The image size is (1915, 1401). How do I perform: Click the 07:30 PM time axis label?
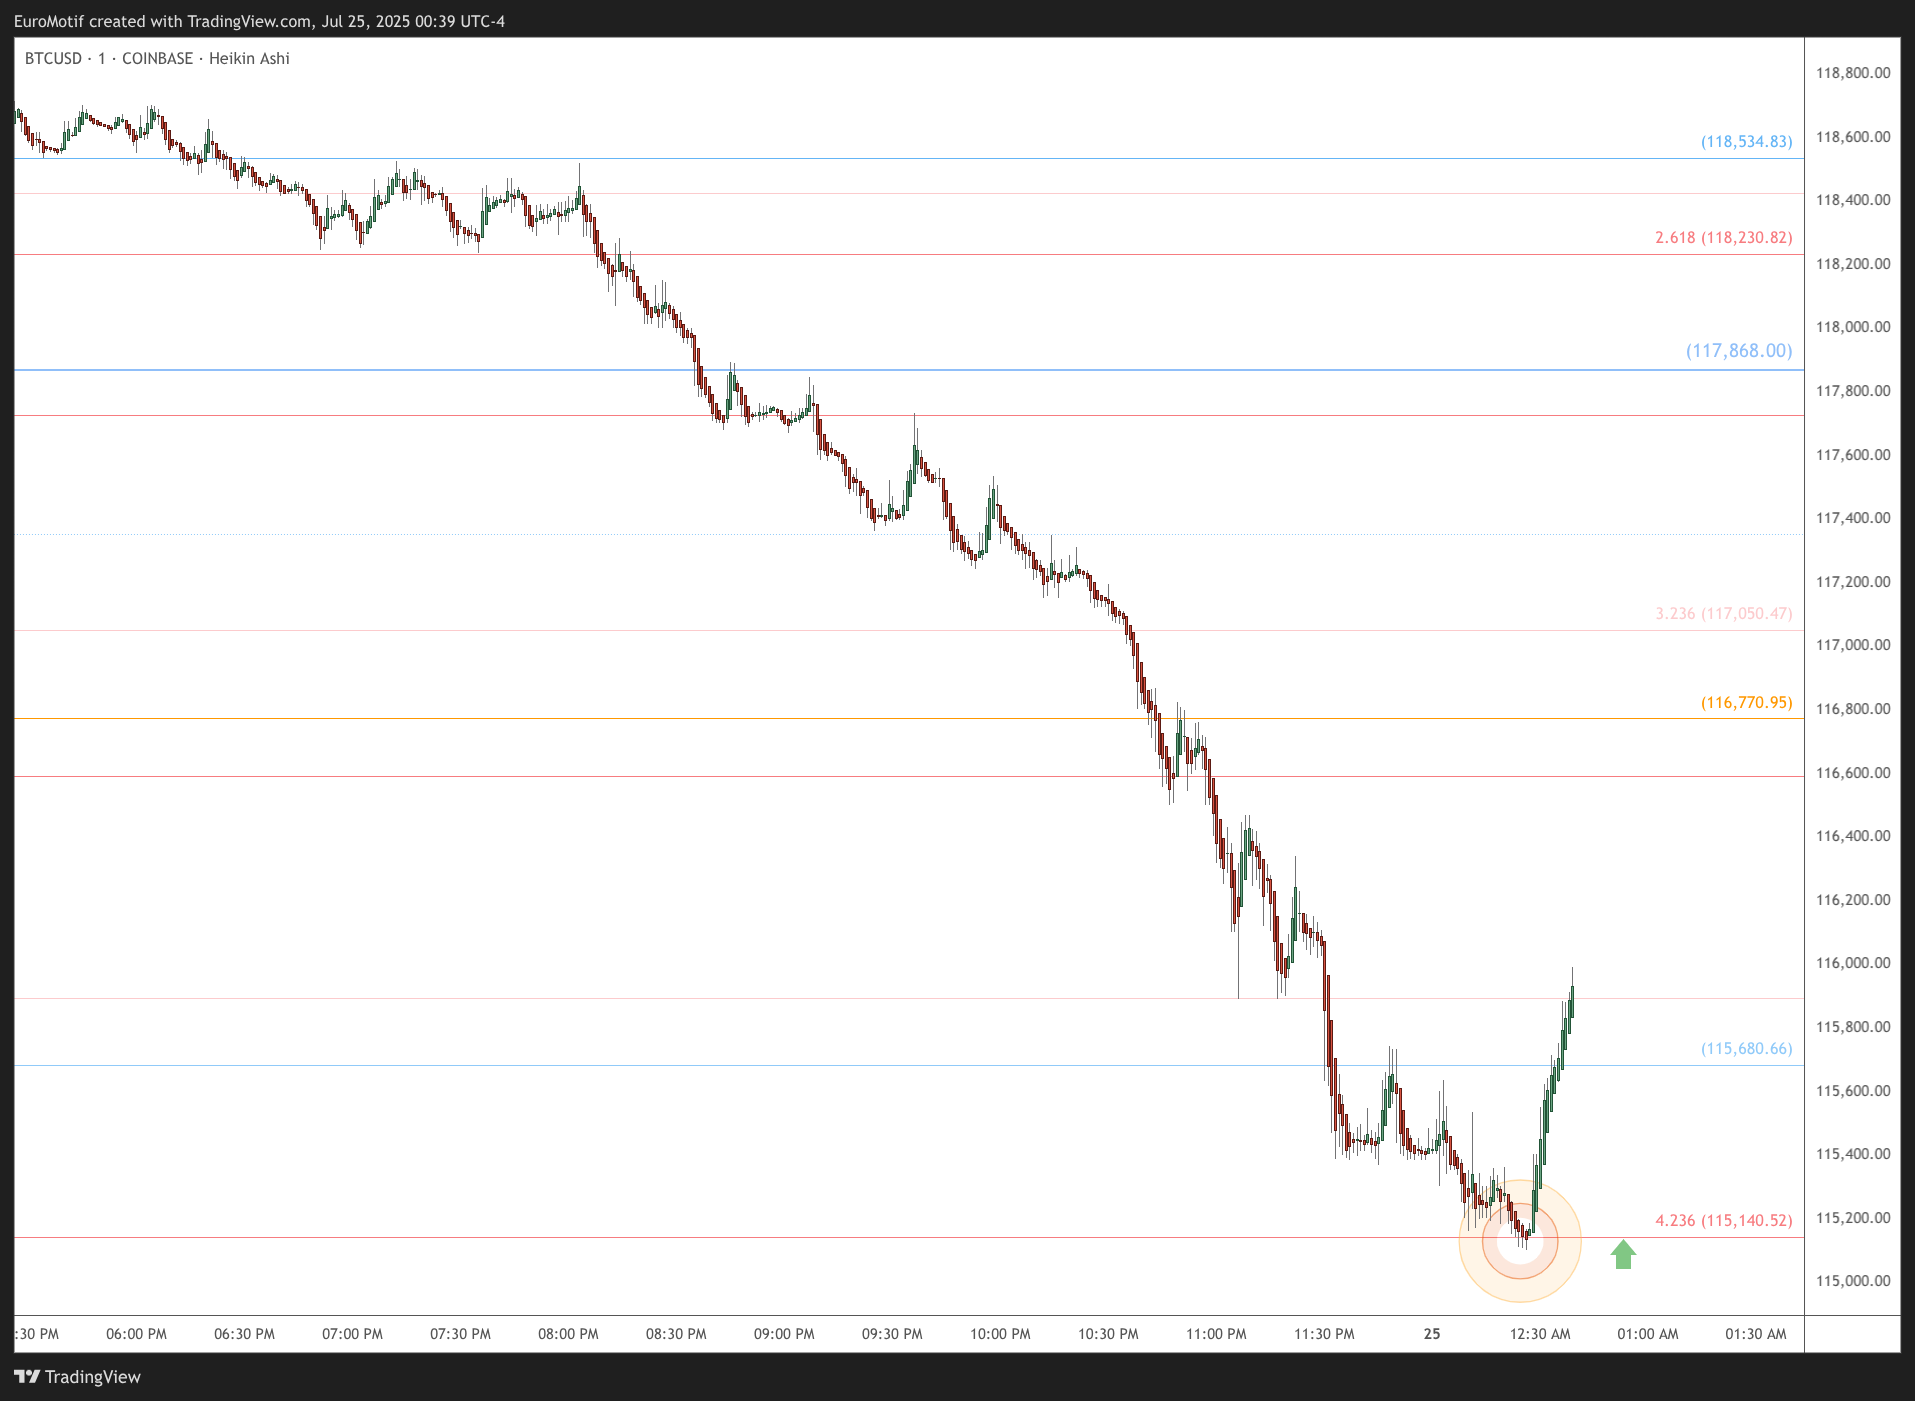click(460, 1334)
